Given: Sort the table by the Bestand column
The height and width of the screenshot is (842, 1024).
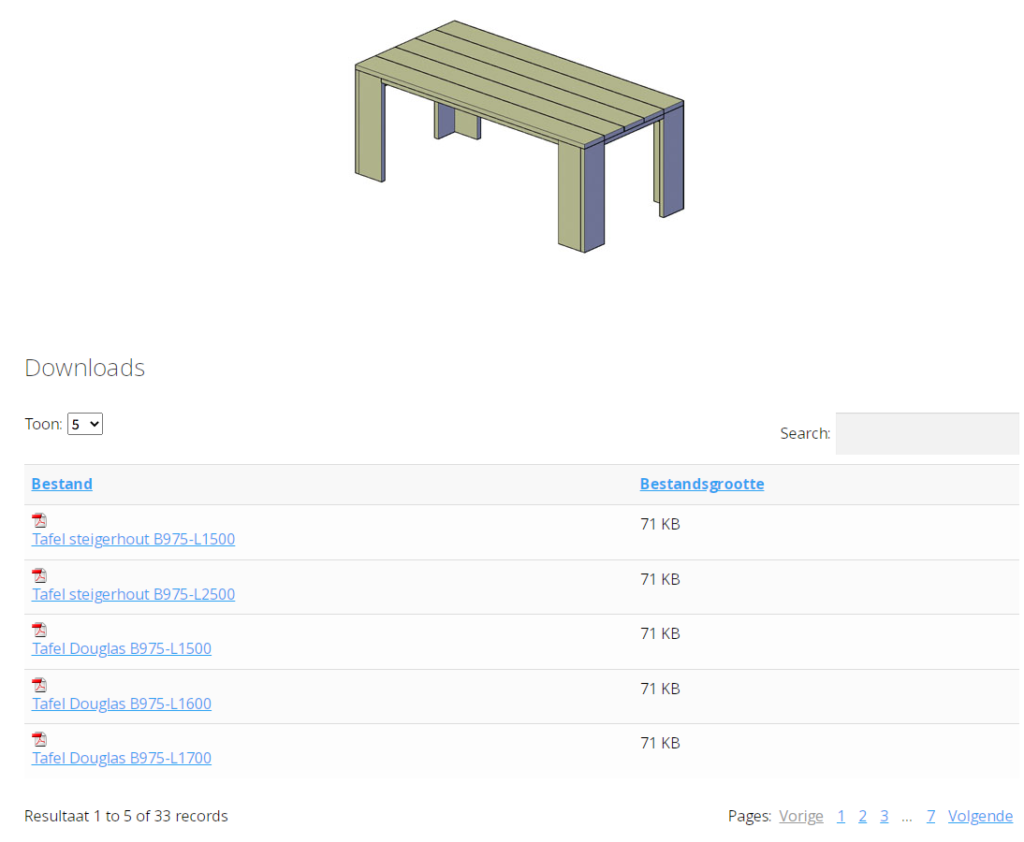Looking at the screenshot, I should coord(61,483).
